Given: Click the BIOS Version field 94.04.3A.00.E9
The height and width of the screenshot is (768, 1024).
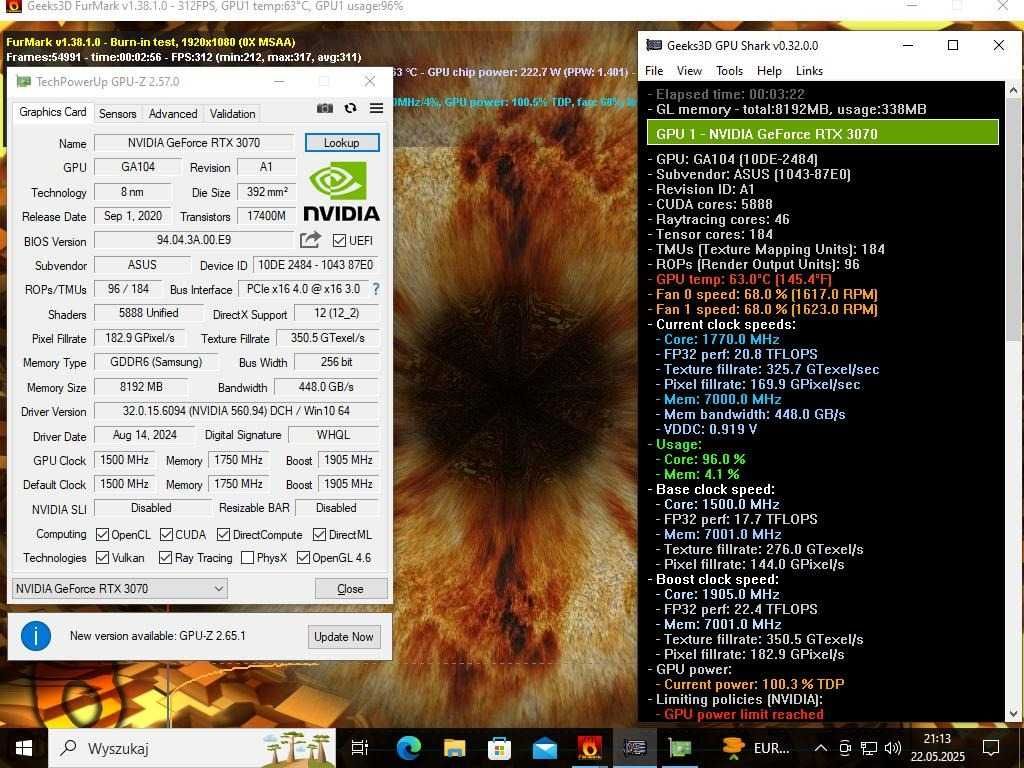Looking at the screenshot, I should [194, 240].
